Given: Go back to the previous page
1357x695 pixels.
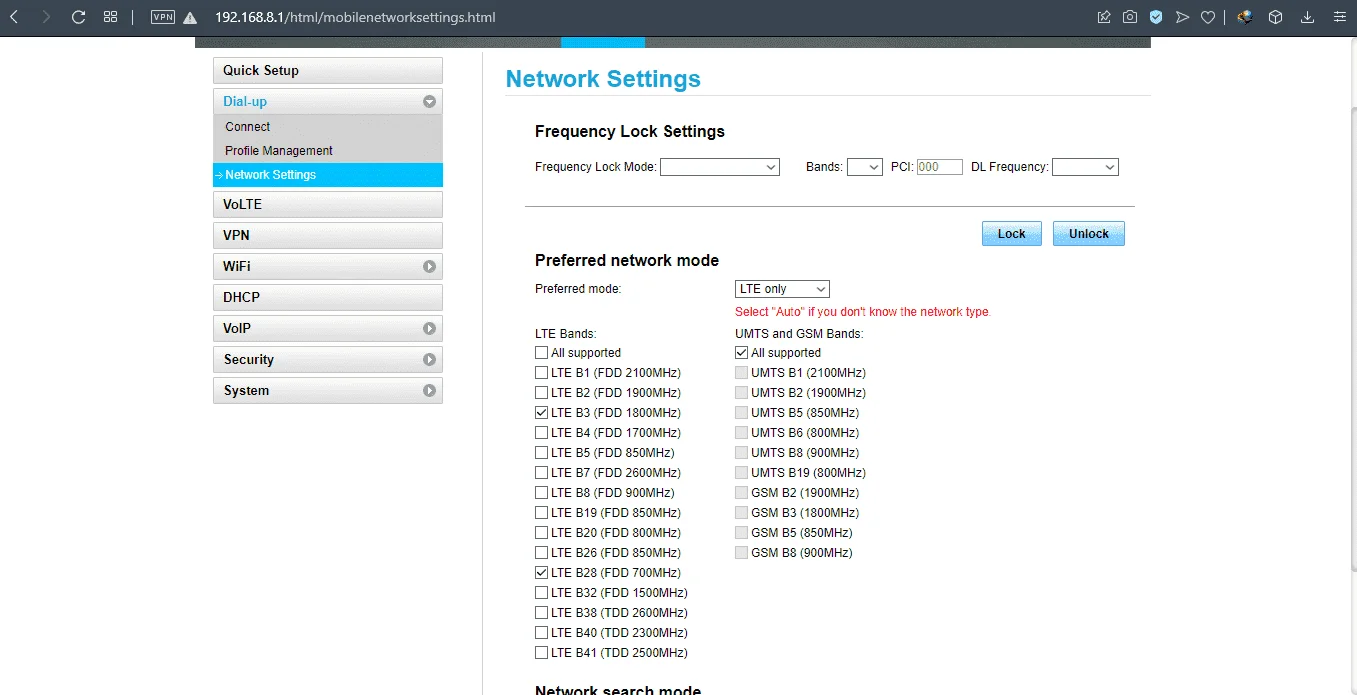Looking at the screenshot, I should click(14, 17).
